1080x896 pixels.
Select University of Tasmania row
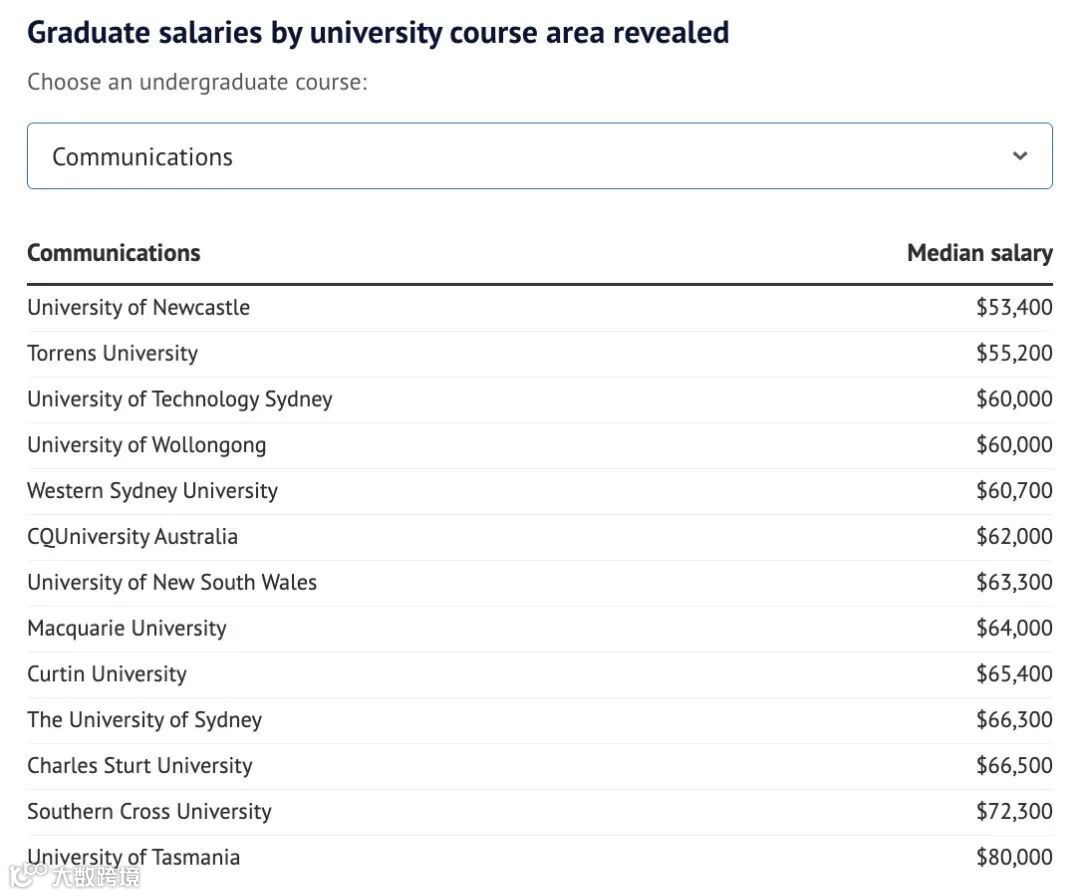pos(133,857)
